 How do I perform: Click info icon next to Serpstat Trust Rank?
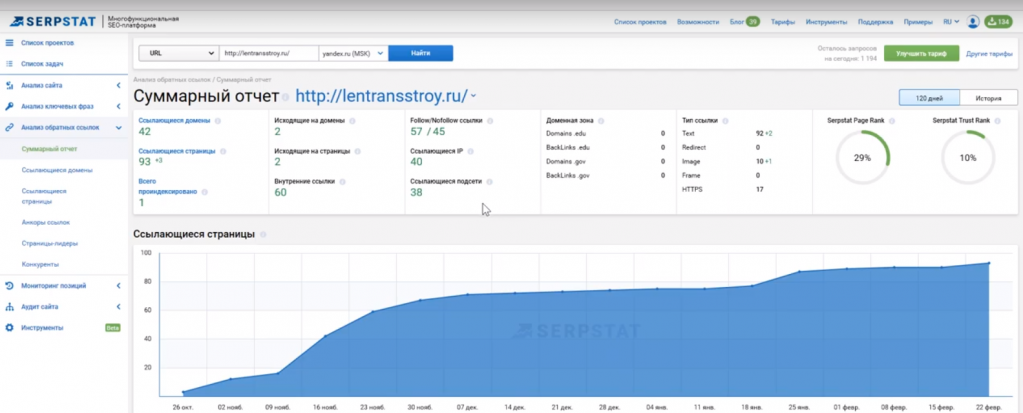pos(997,121)
